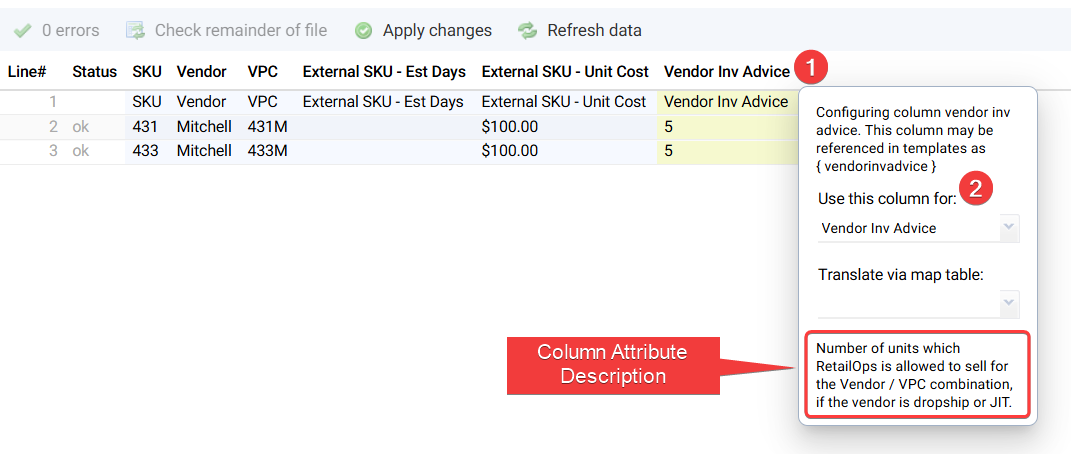
Task: Click the 433M VPC cell
Action: [267, 151]
